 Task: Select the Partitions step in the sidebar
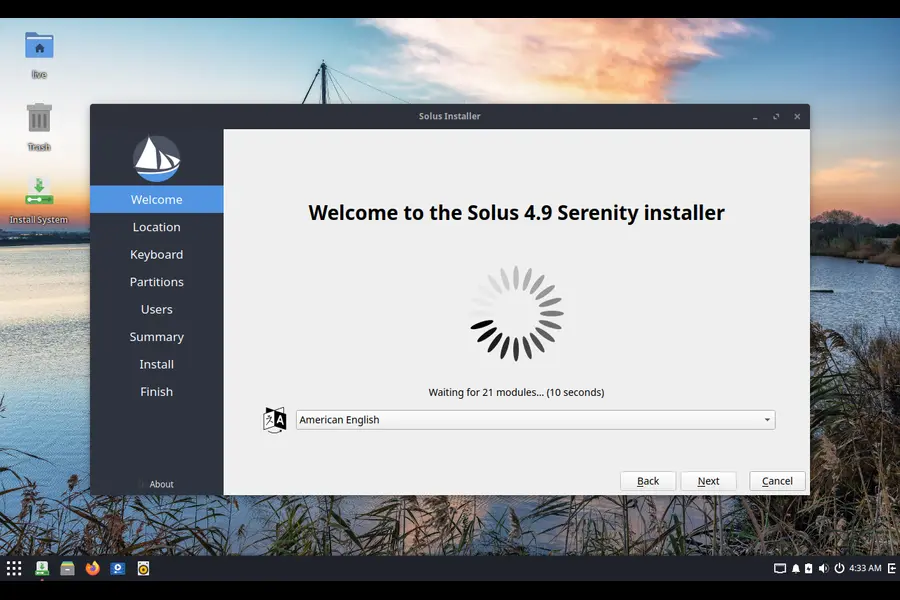coord(156,281)
